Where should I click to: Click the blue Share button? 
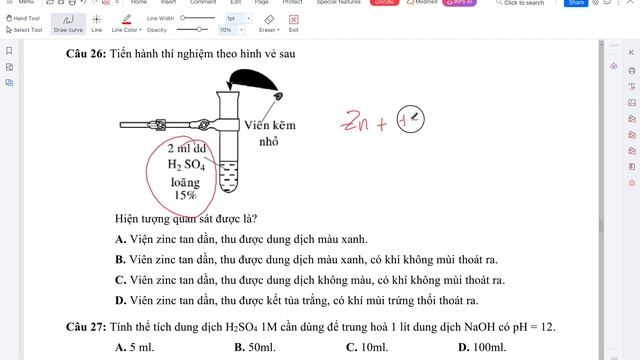click(576, 3)
